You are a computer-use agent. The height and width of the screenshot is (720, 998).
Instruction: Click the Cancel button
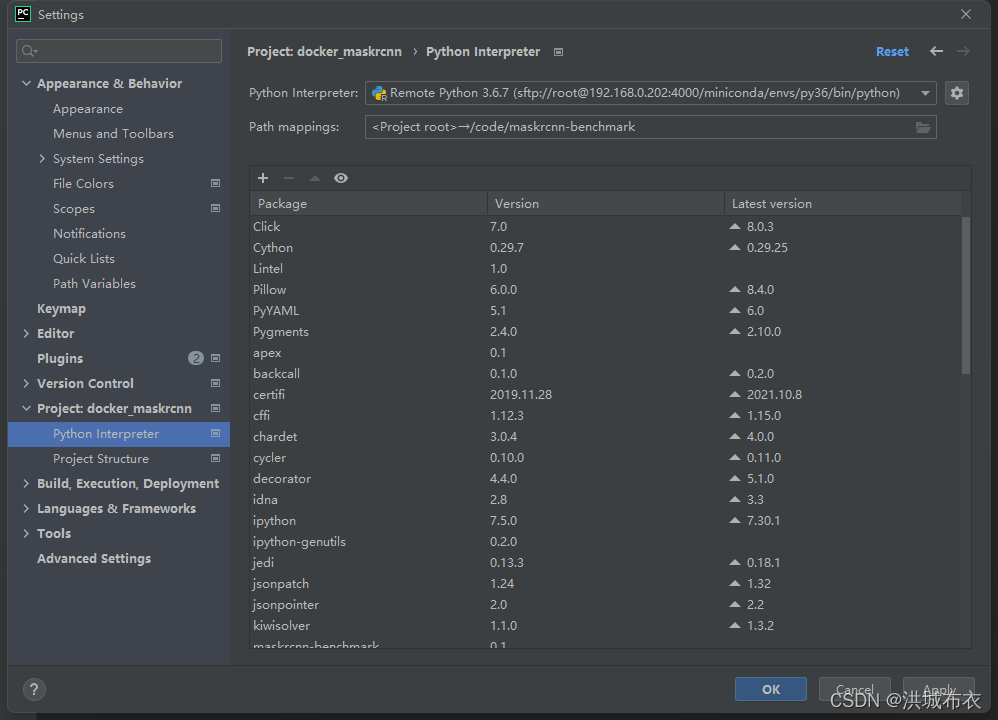[x=854, y=689]
